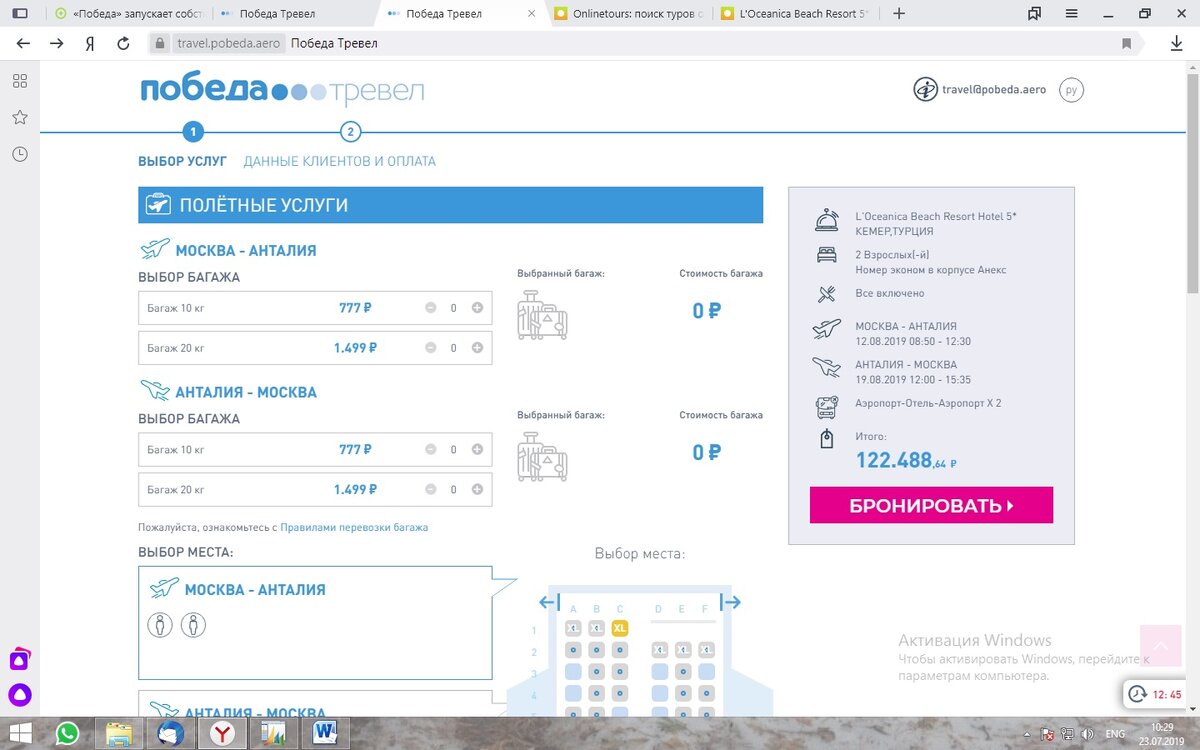1200x750 pixels.
Task: Click step 2 circle in progress bar
Action: point(349,132)
